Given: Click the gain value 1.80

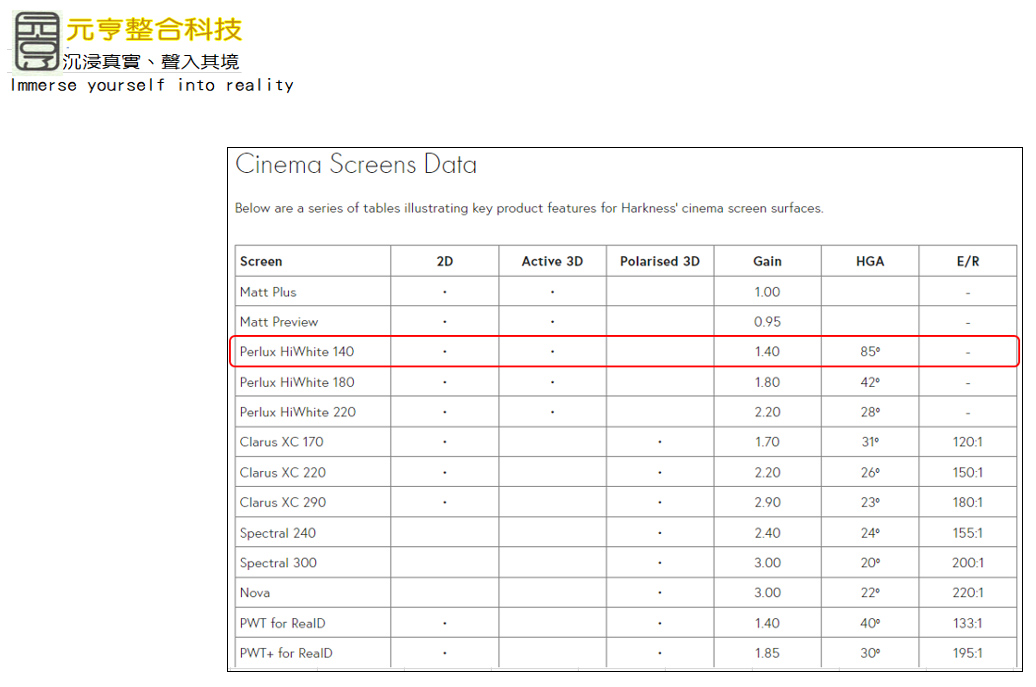Looking at the screenshot, I should [767, 382].
